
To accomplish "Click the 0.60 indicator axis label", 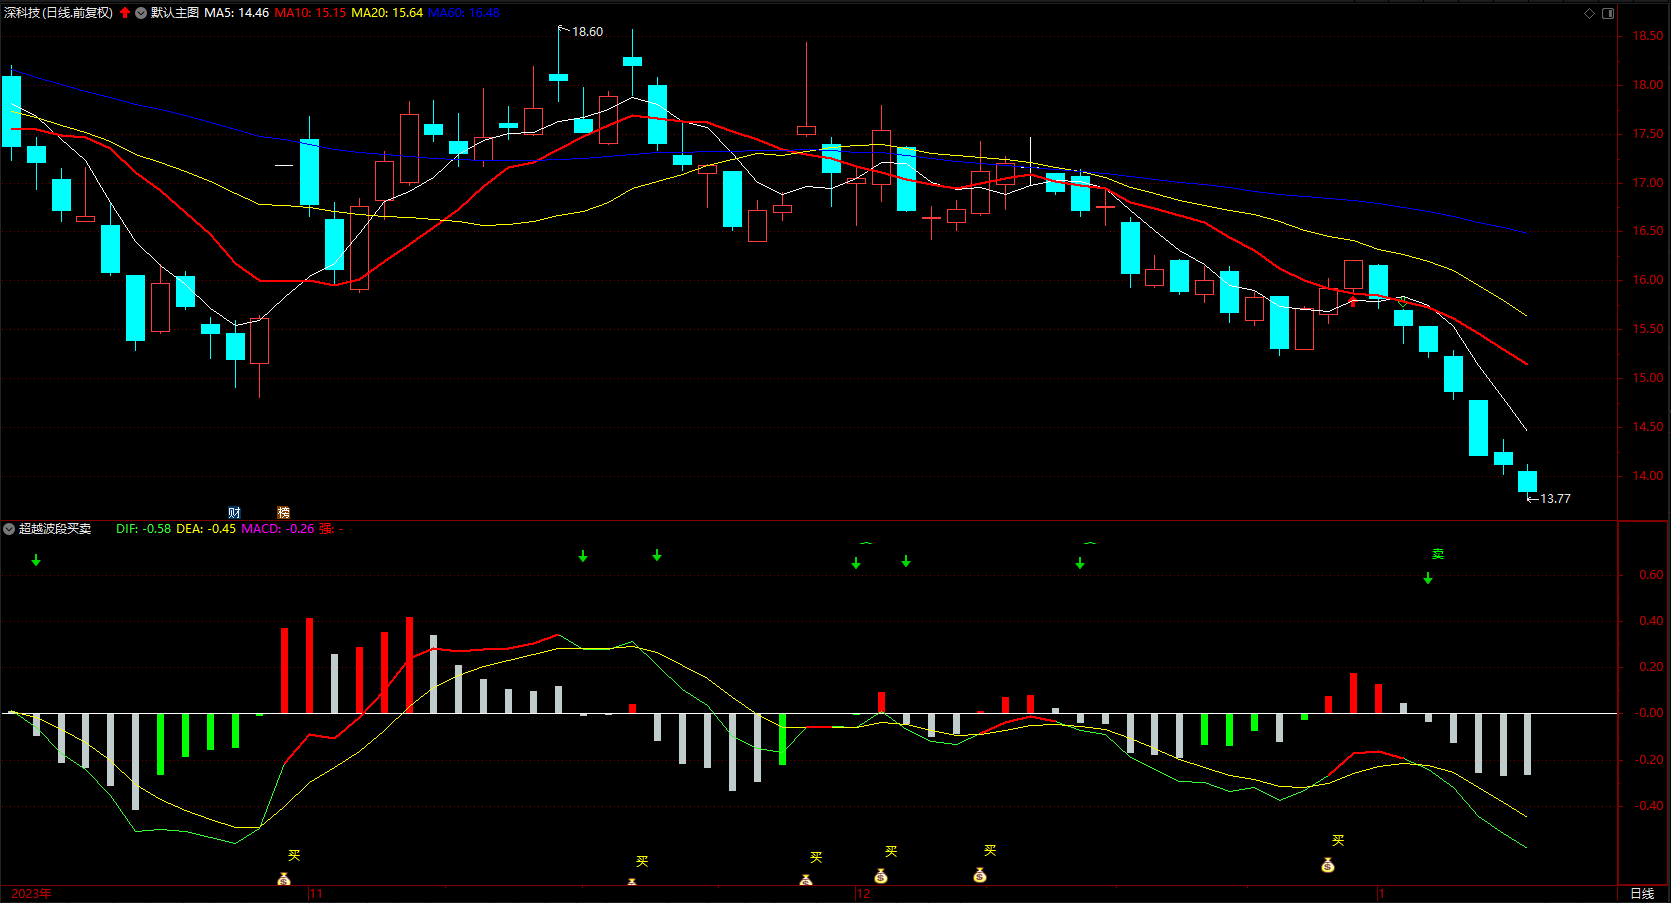I will pos(1651,575).
